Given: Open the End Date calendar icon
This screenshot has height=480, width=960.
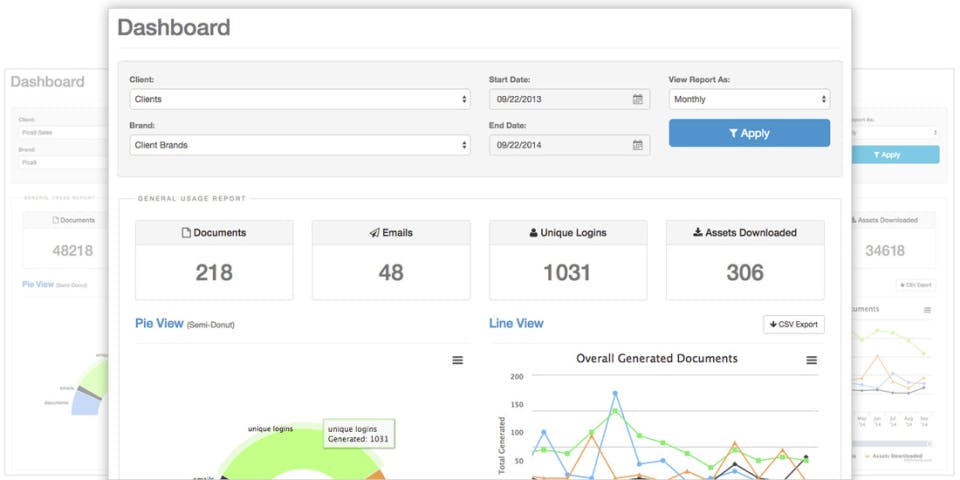Looking at the screenshot, I should pos(637,145).
